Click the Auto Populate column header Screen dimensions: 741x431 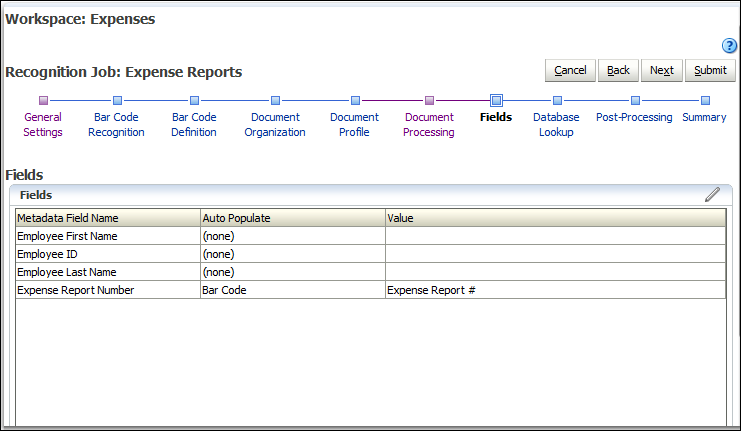pos(293,218)
